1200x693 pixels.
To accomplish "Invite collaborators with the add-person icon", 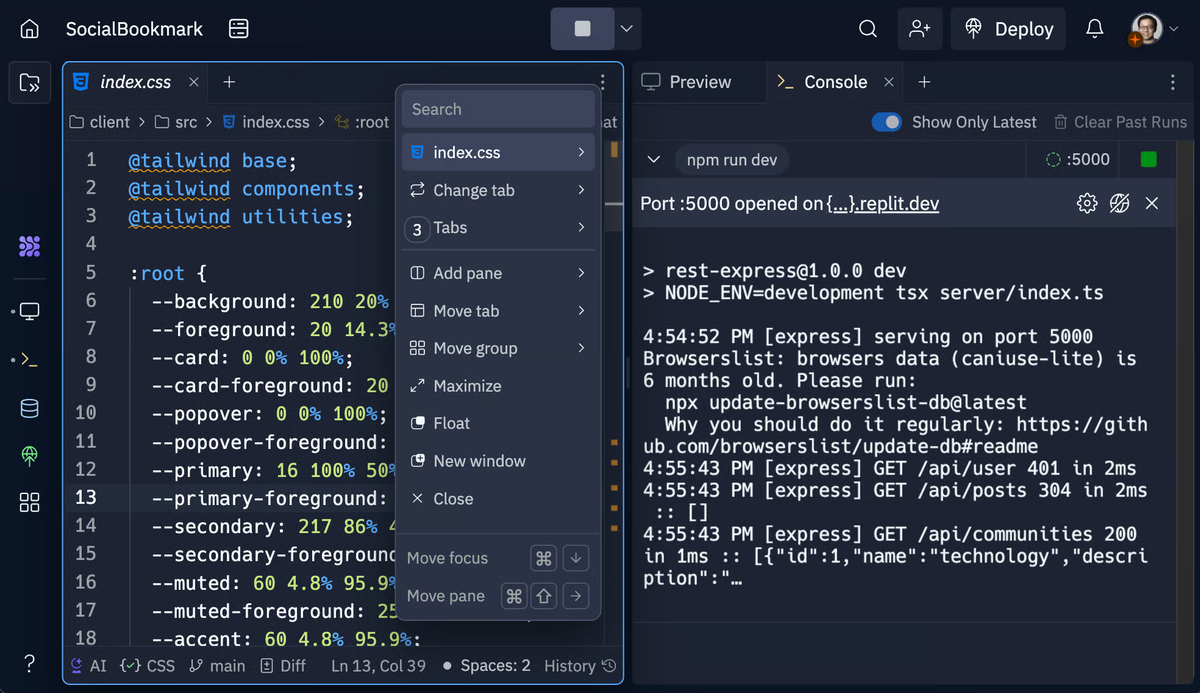I will [x=920, y=29].
